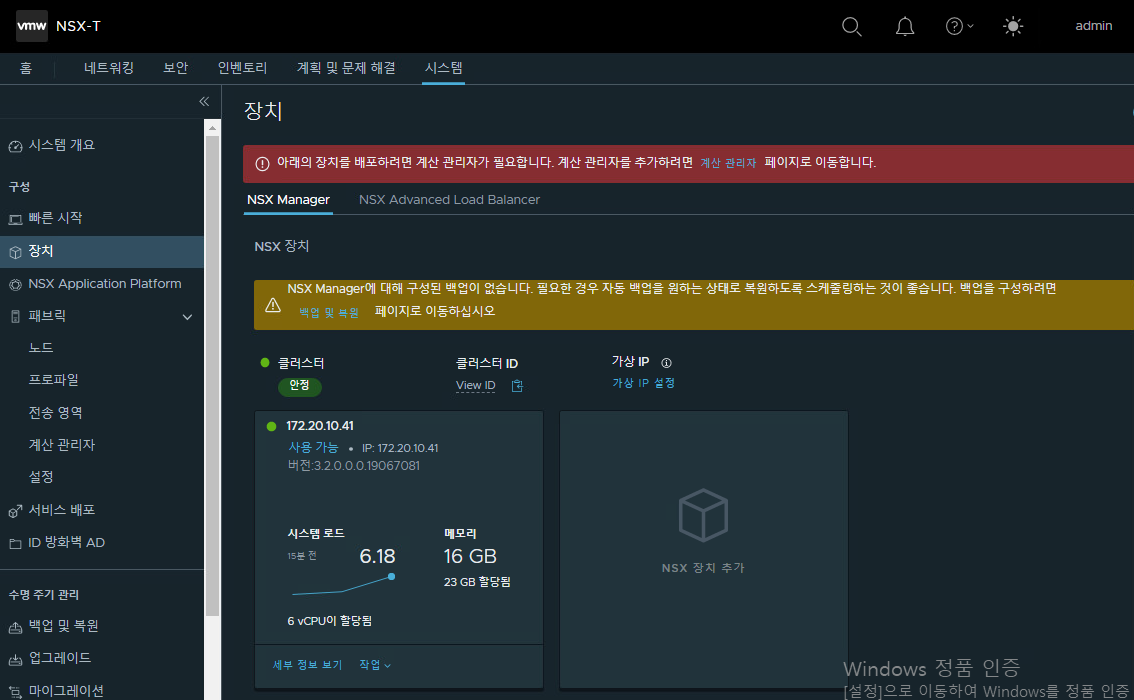The width and height of the screenshot is (1134, 700).
Task: Open 백업 및 복원 in sidebar
Action: (x=63, y=626)
